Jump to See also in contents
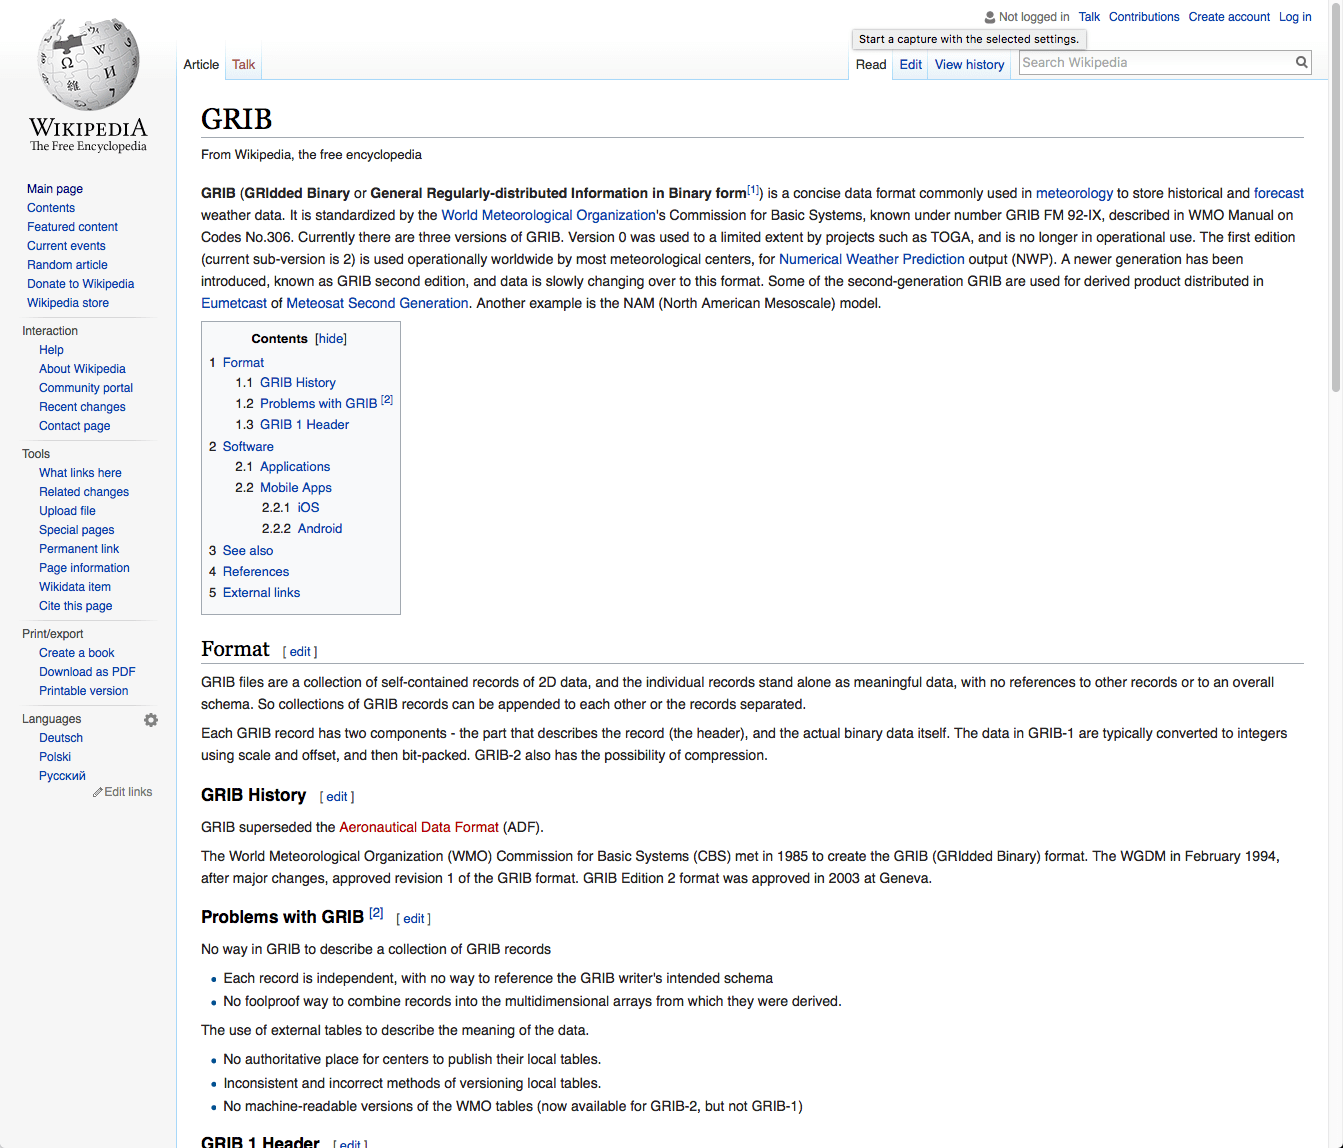Viewport: 1343px width, 1148px height. 248,551
